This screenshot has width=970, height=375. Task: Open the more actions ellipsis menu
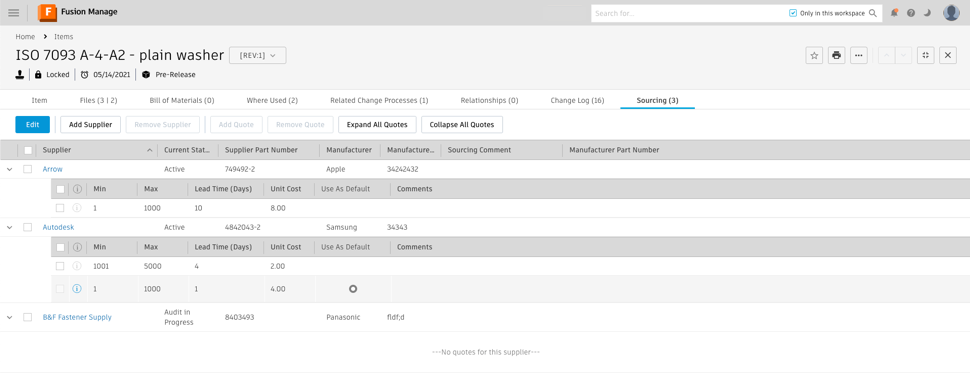[x=859, y=55]
